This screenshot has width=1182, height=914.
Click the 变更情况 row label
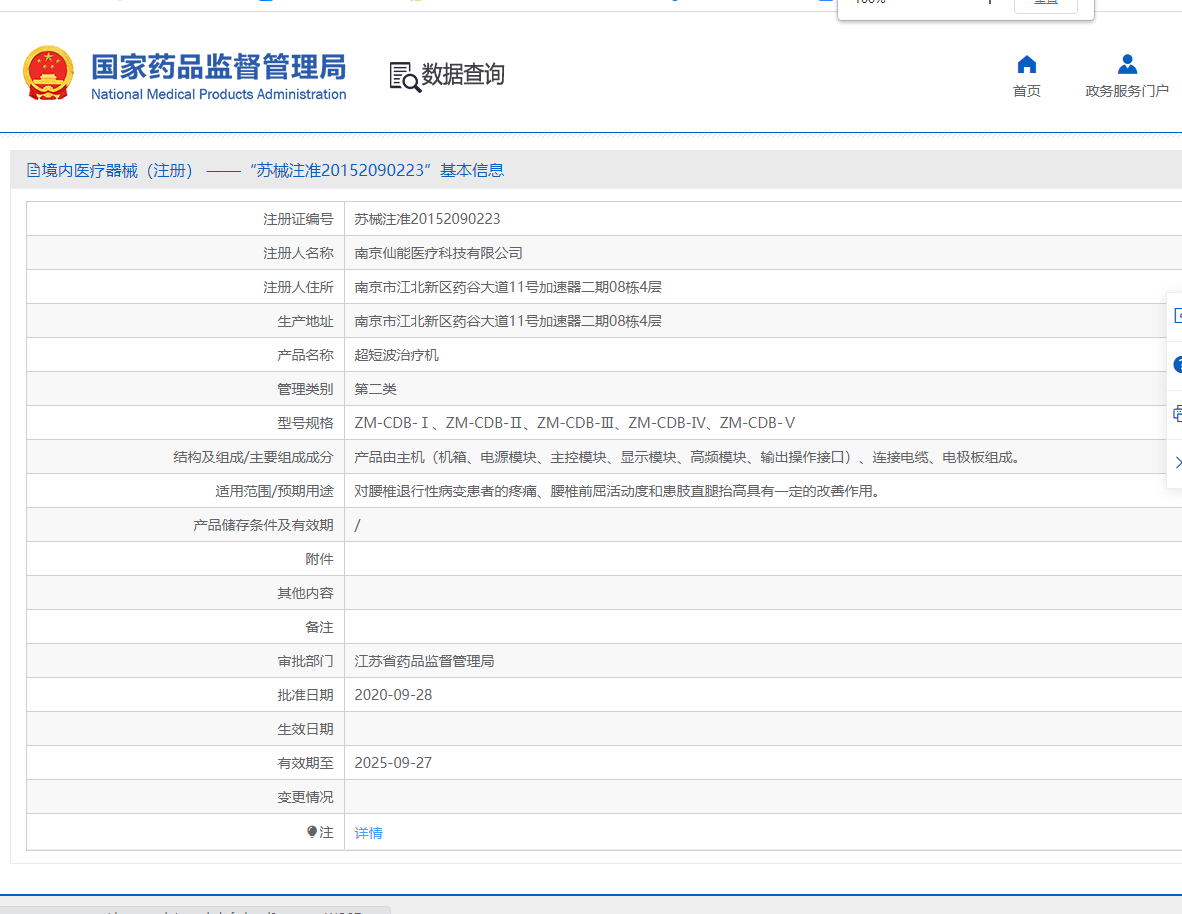point(305,797)
